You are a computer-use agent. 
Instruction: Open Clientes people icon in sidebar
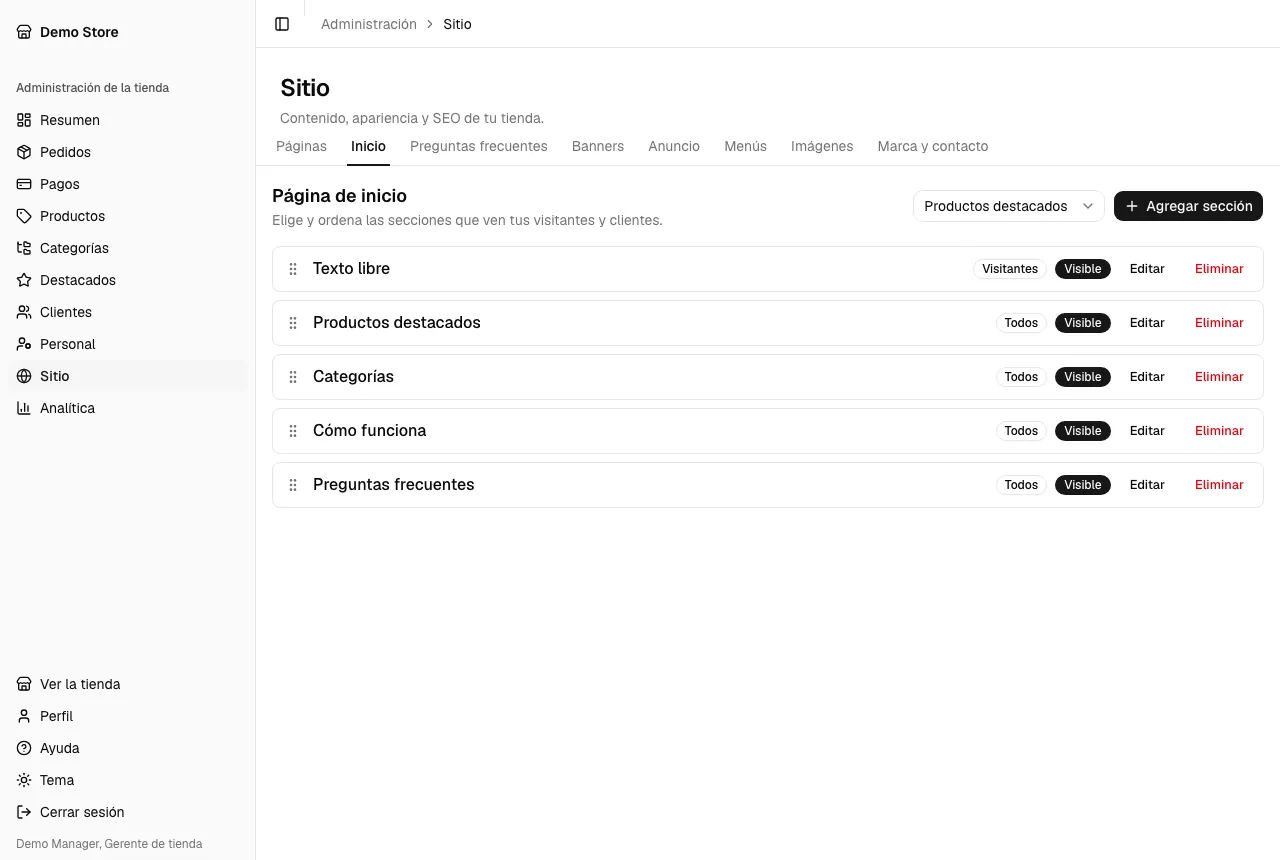(24, 312)
